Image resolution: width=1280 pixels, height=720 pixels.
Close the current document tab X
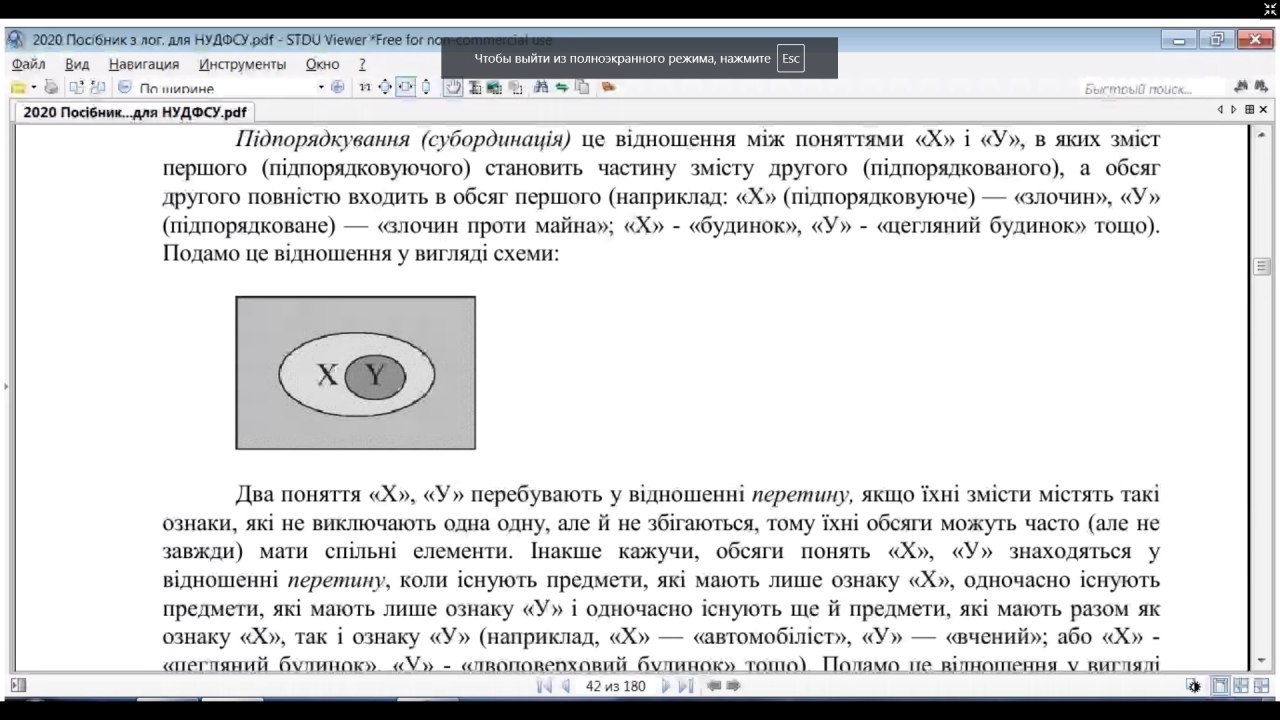[x=1264, y=109]
